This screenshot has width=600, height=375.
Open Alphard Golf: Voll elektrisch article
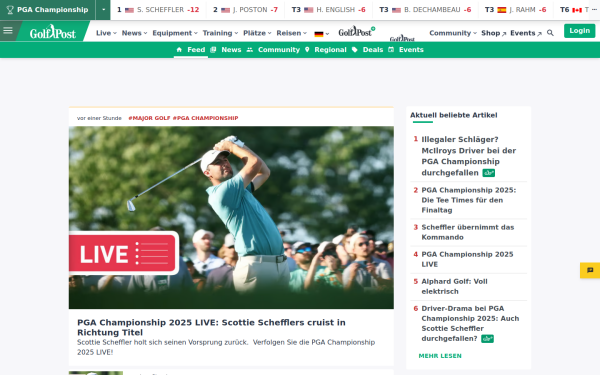(x=454, y=286)
